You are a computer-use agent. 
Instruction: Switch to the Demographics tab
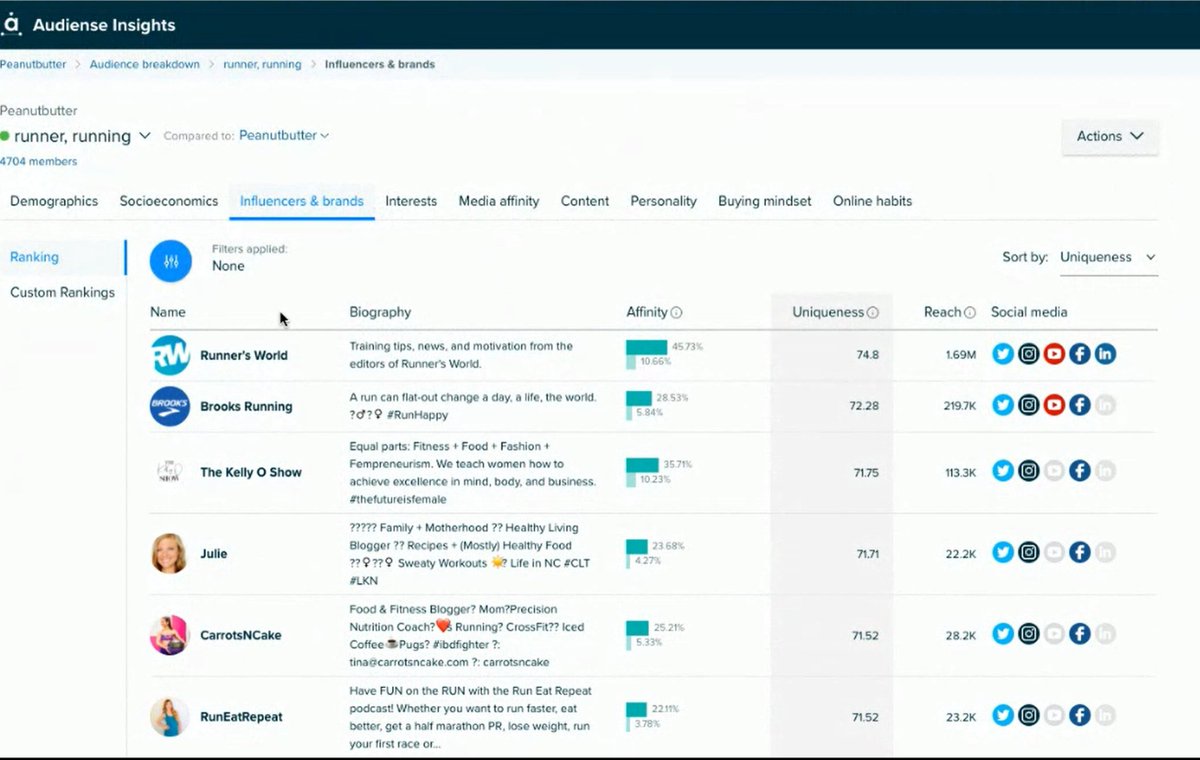(x=54, y=201)
